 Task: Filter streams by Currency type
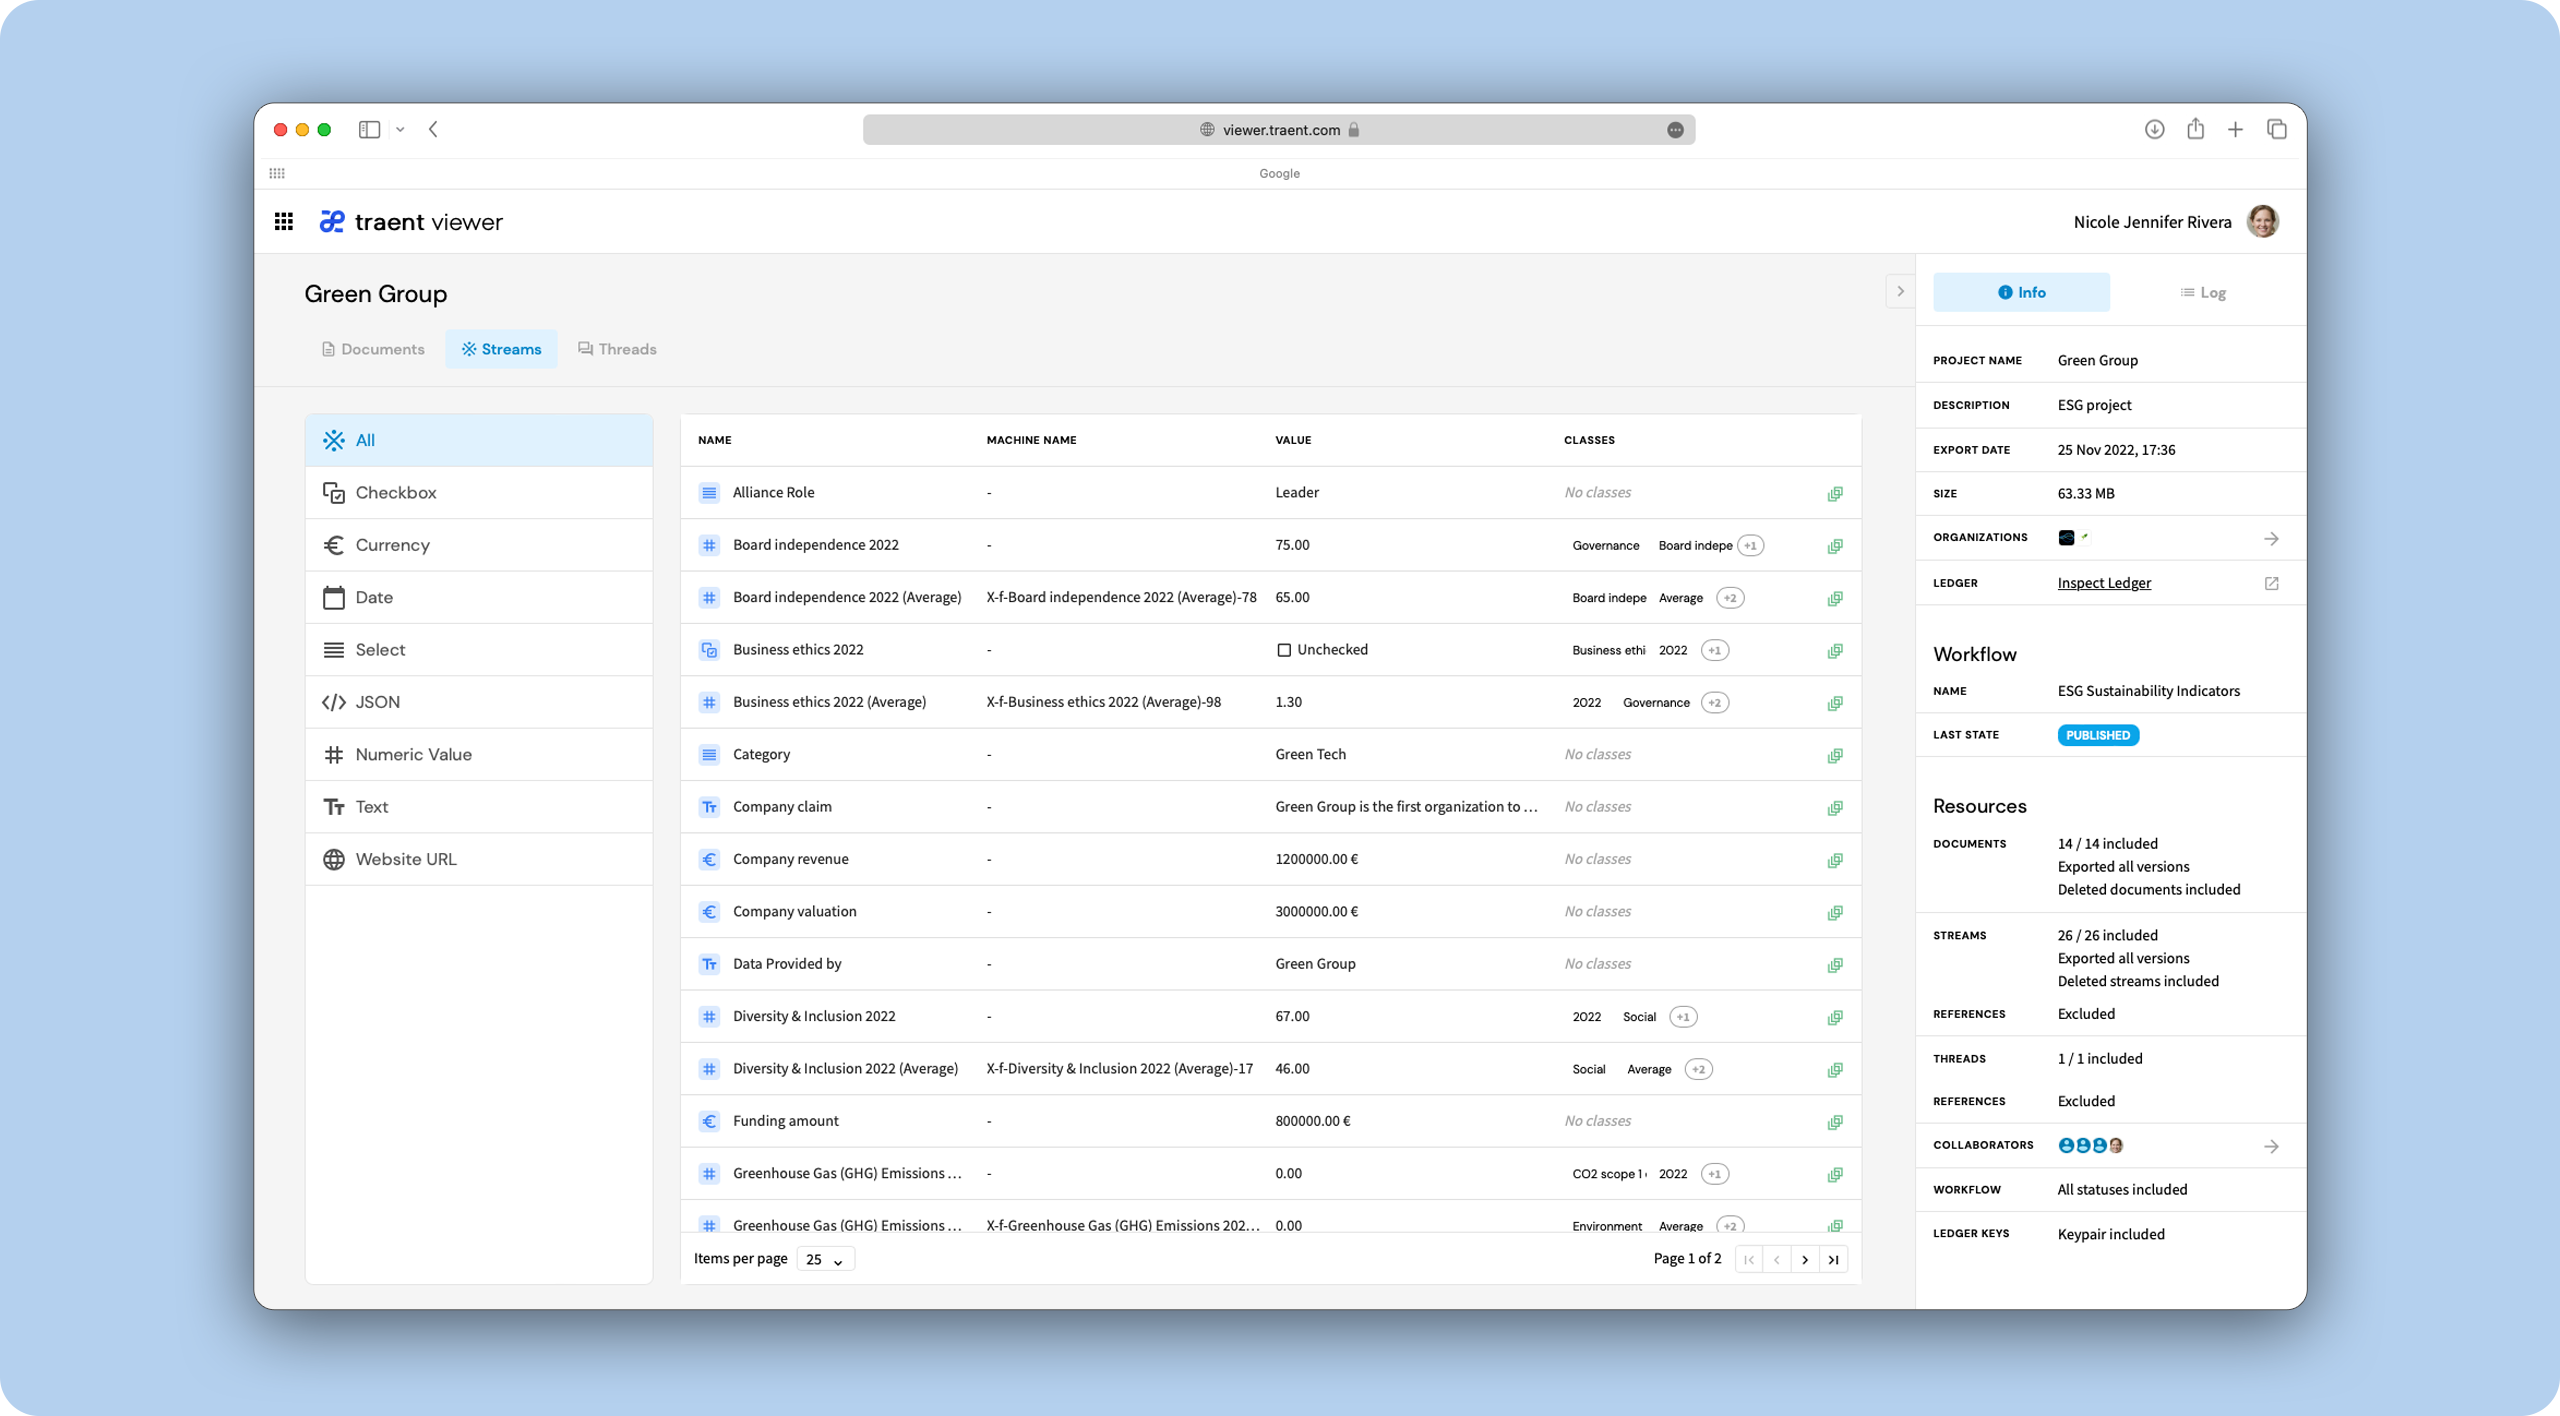[x=479, y=545]
